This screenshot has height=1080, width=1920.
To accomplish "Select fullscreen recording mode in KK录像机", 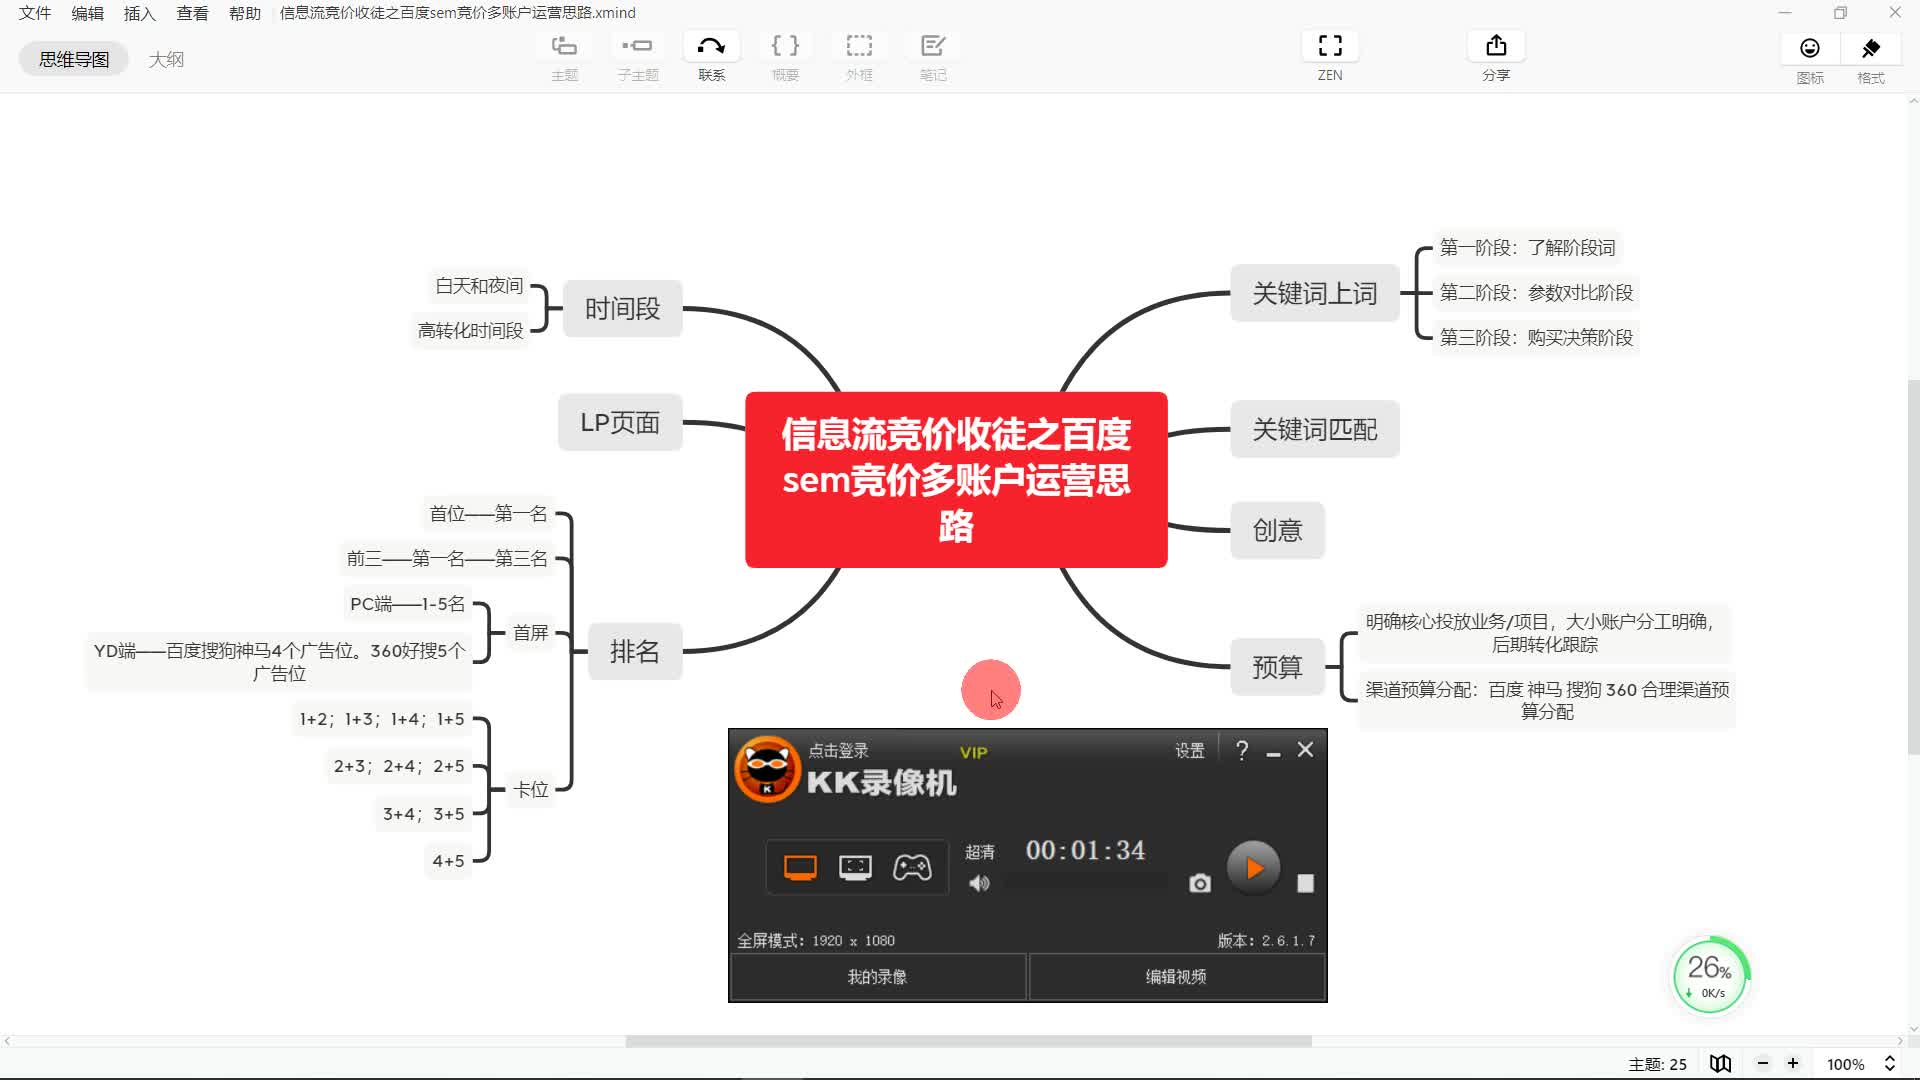I will (800, 867).
